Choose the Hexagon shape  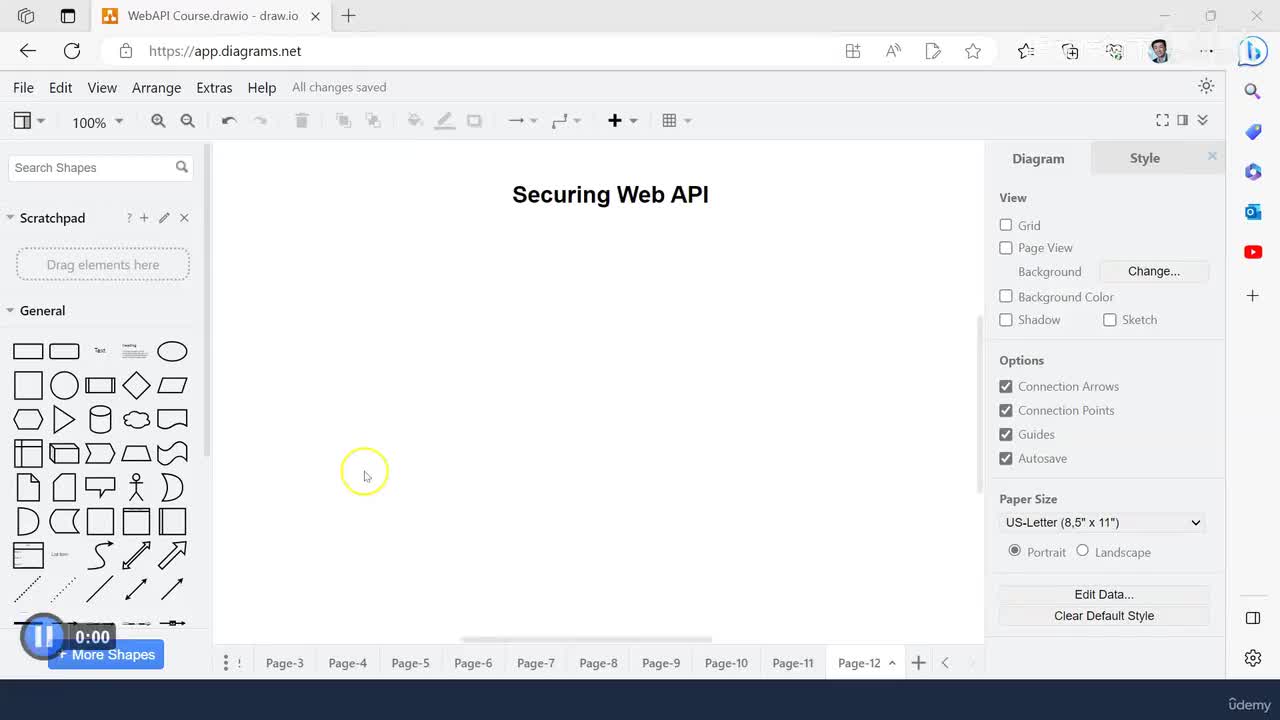(x=28, y=419)
